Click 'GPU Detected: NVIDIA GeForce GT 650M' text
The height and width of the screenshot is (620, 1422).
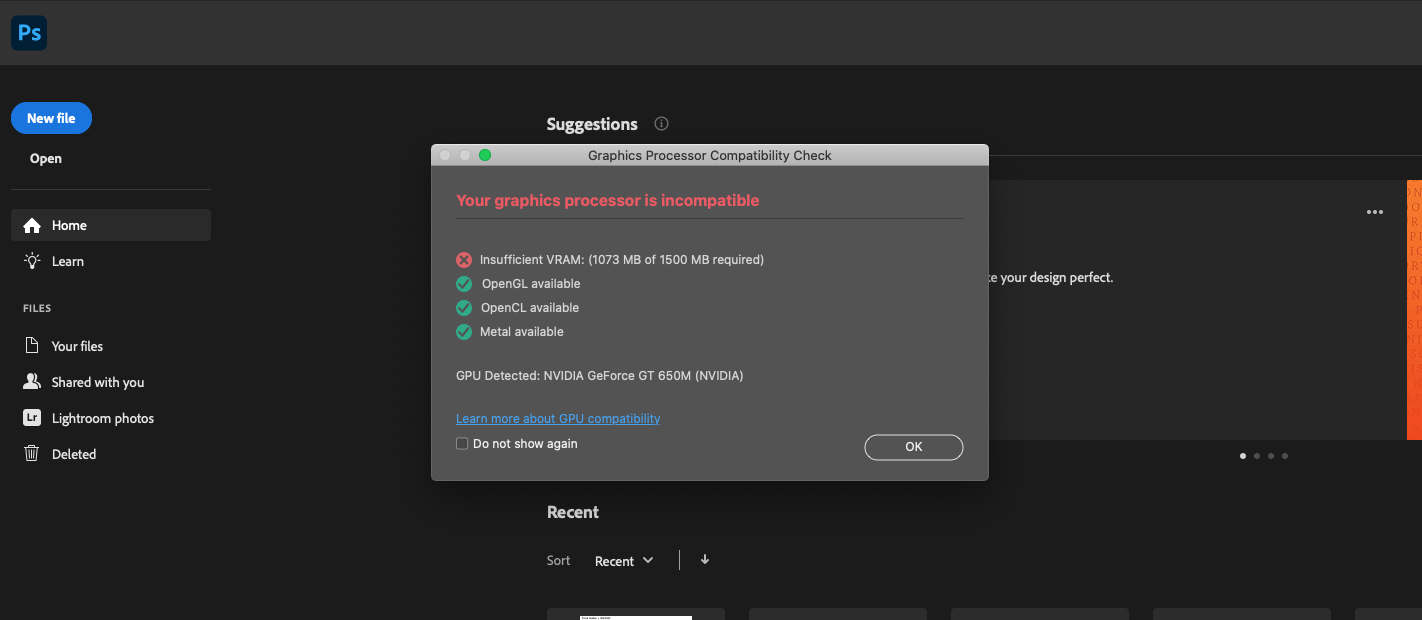pos(599,376)
